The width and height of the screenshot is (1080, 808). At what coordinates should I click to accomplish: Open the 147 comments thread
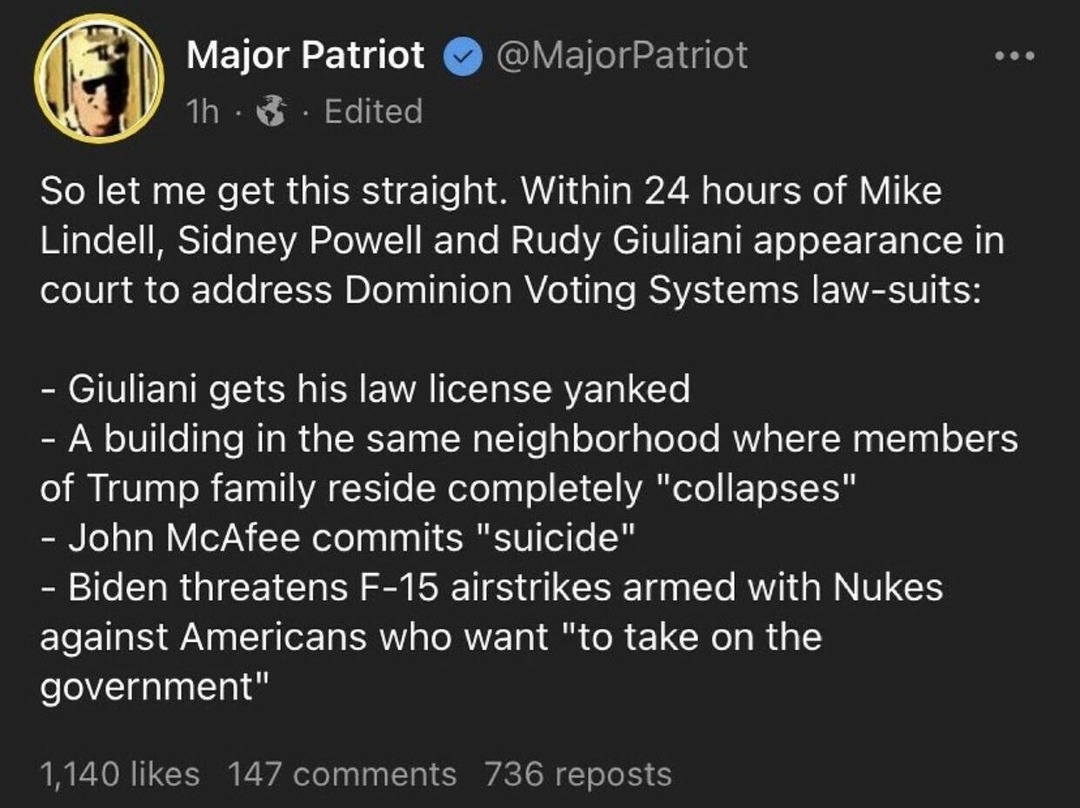coord(342,773)
